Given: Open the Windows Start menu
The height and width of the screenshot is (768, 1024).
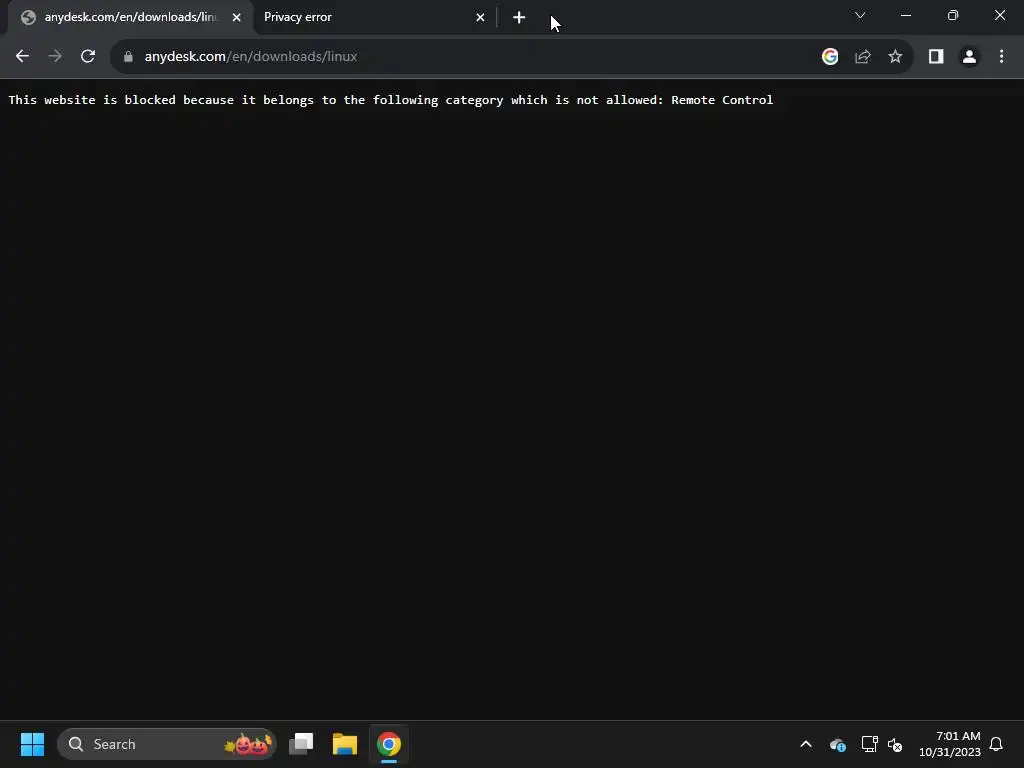Looking at the screenshot, I should tap(32, 744).
